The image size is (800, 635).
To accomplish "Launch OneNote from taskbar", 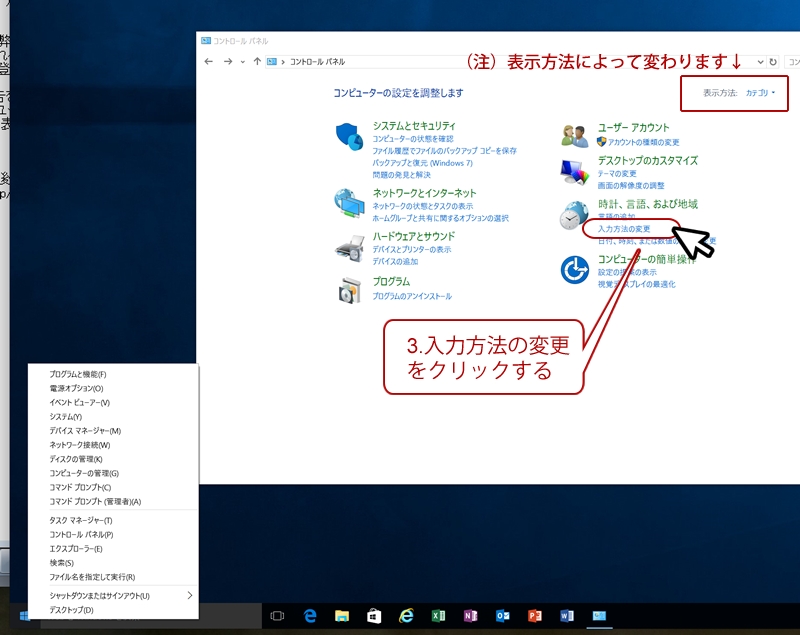I will (470, 616).
